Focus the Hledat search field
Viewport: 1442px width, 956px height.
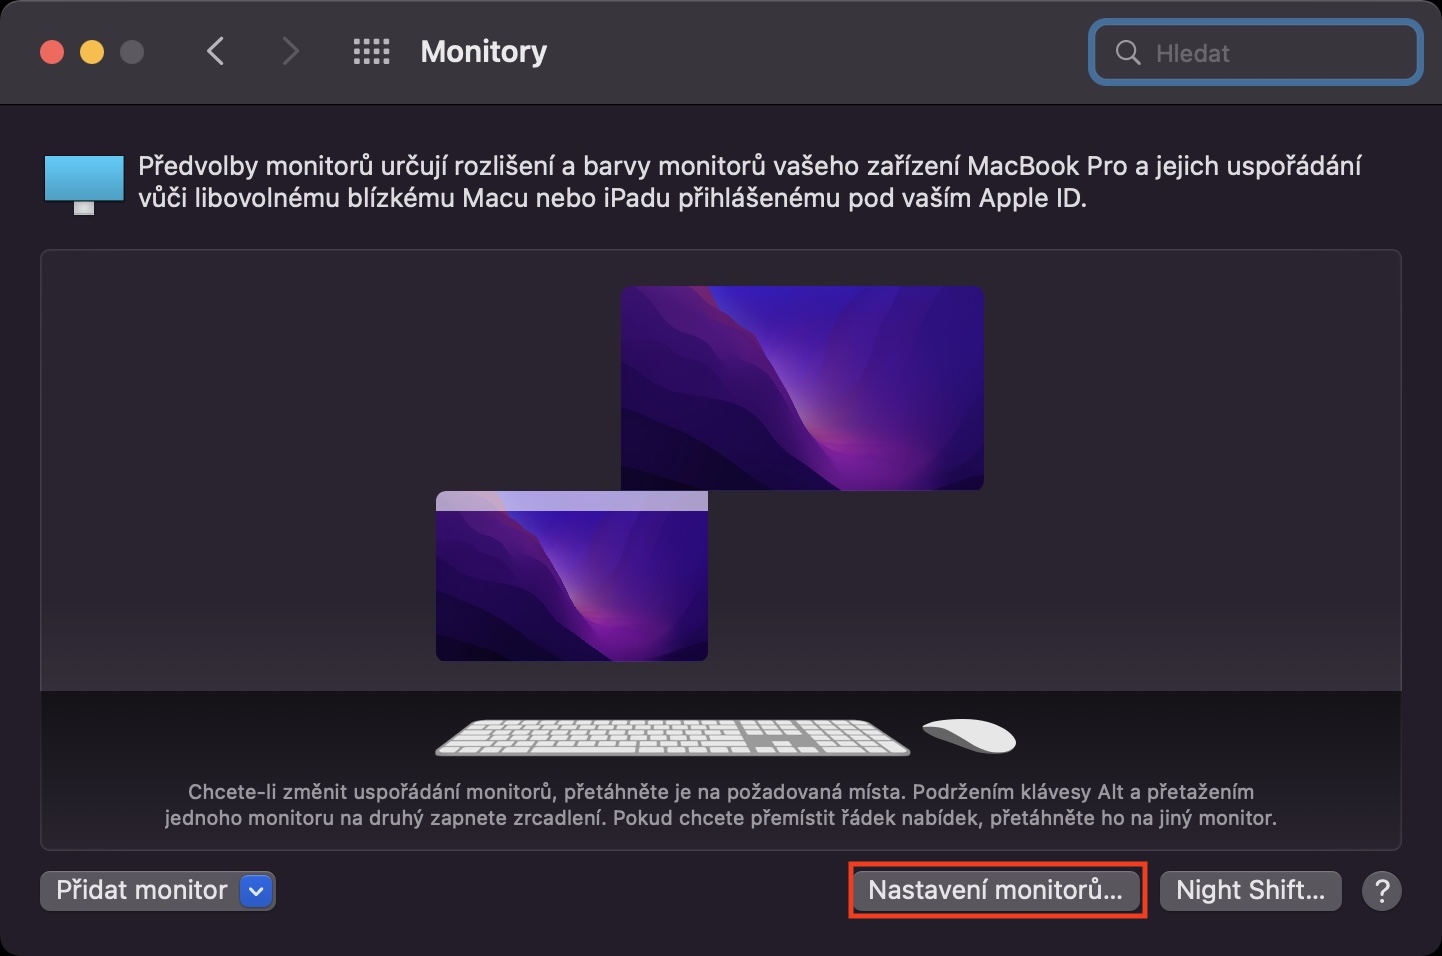[x=1255, y=52]
